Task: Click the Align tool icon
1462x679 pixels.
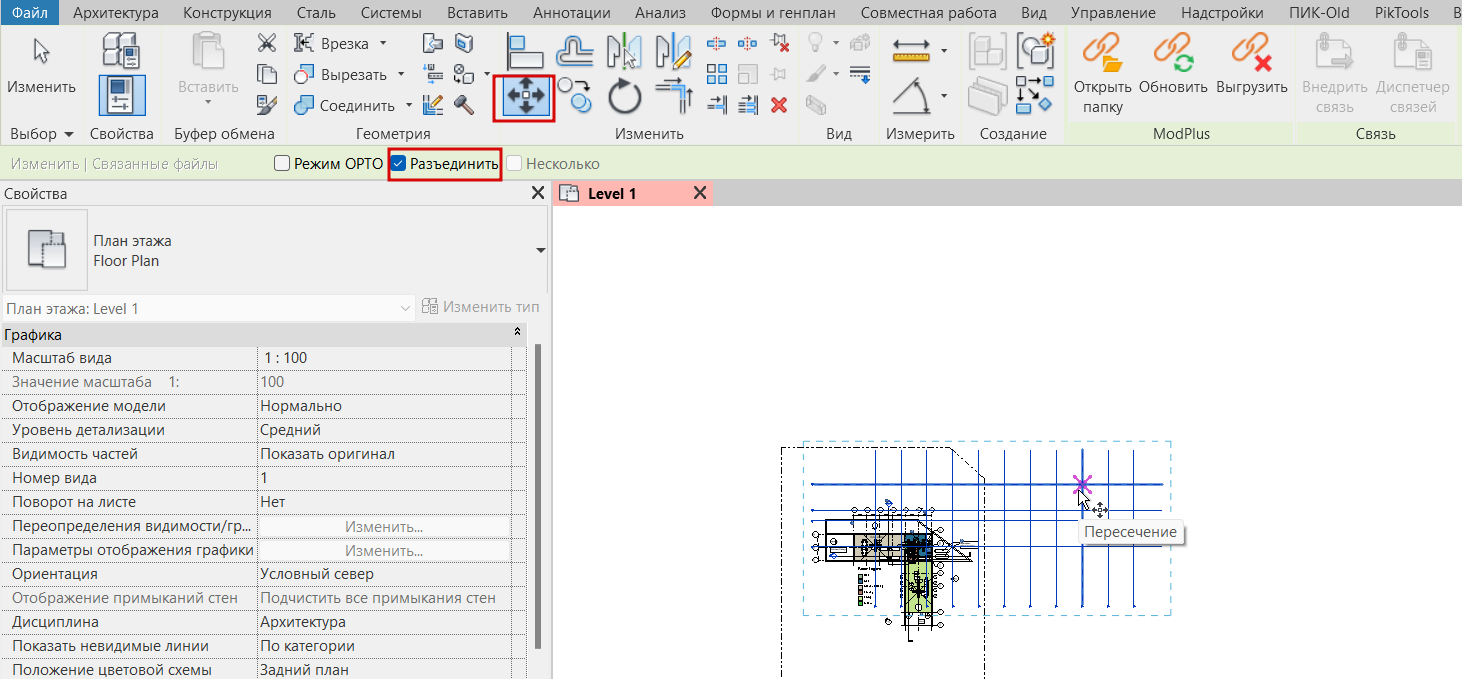Action: 526,51
